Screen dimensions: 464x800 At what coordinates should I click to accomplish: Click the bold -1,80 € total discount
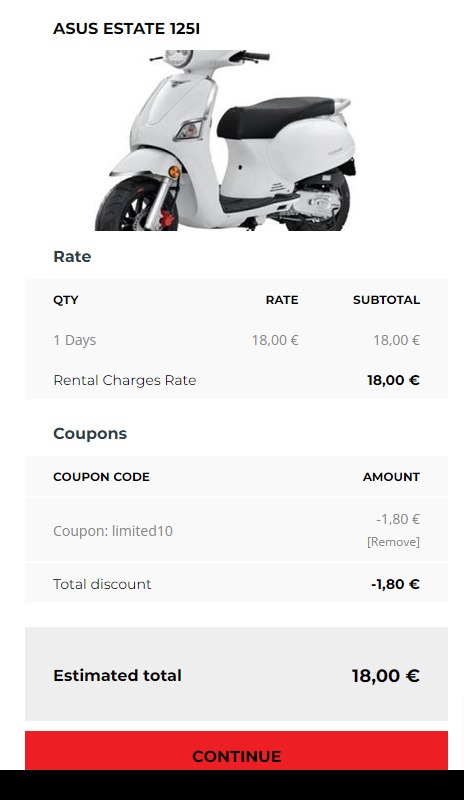coord(395,584)
